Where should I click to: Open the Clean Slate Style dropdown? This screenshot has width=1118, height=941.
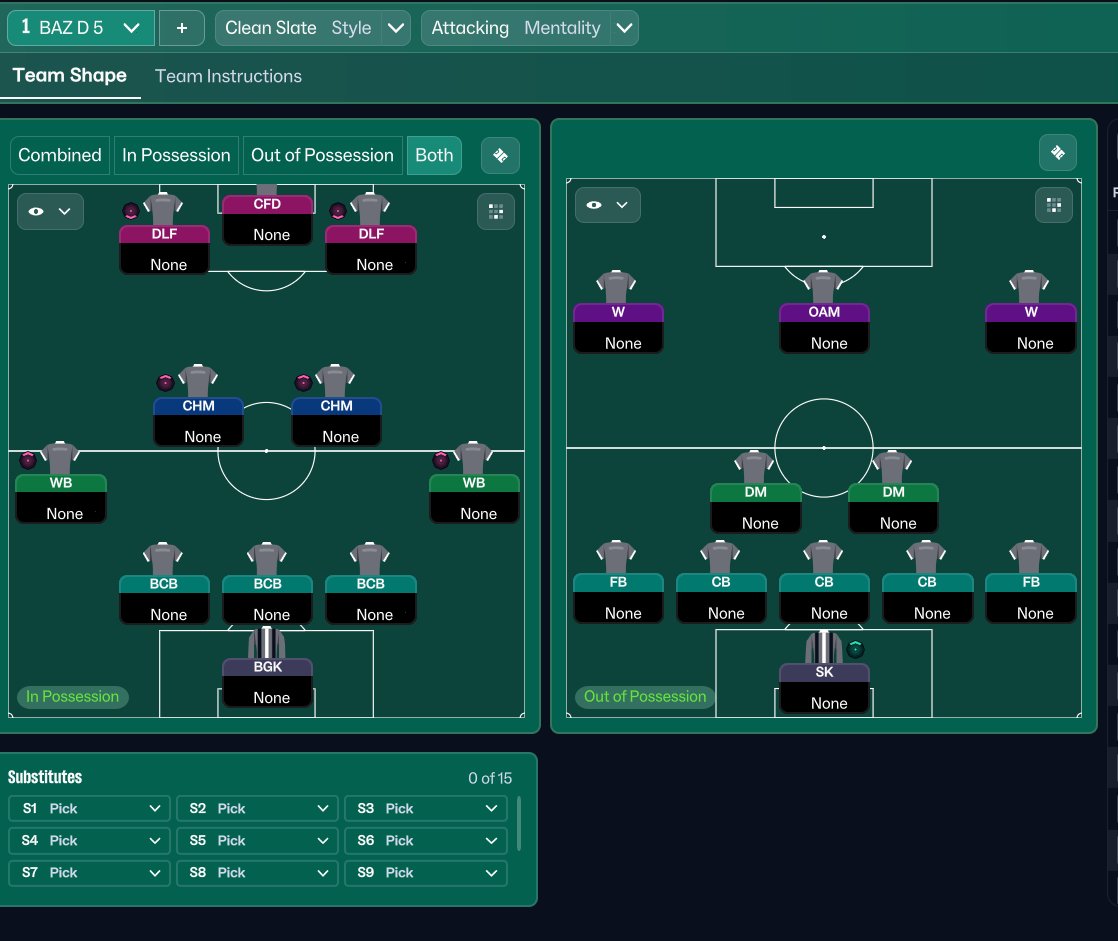pos(312,28)
